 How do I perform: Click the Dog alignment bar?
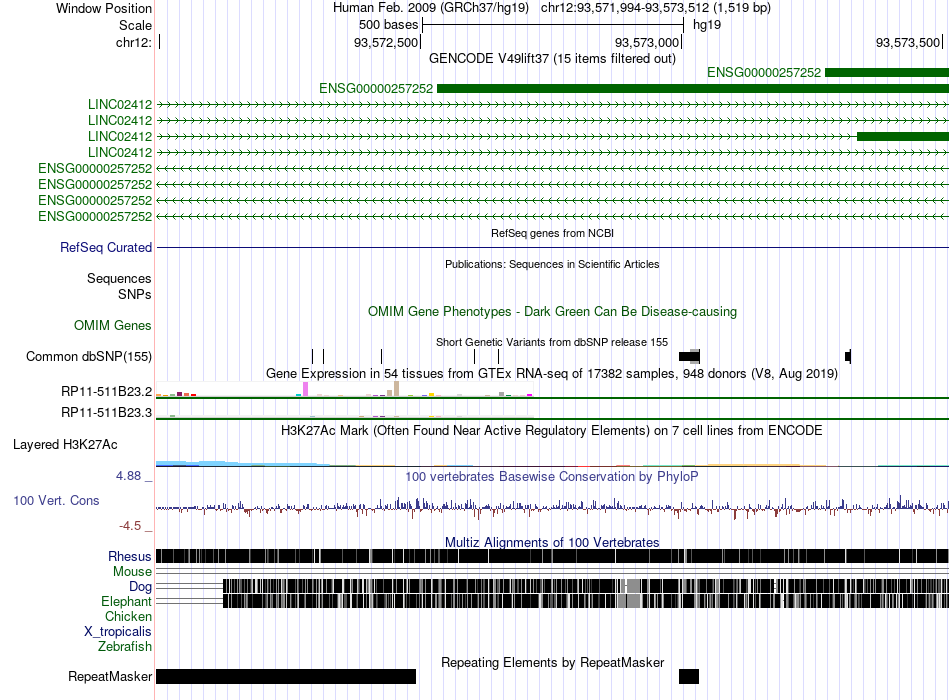(586, 586)
